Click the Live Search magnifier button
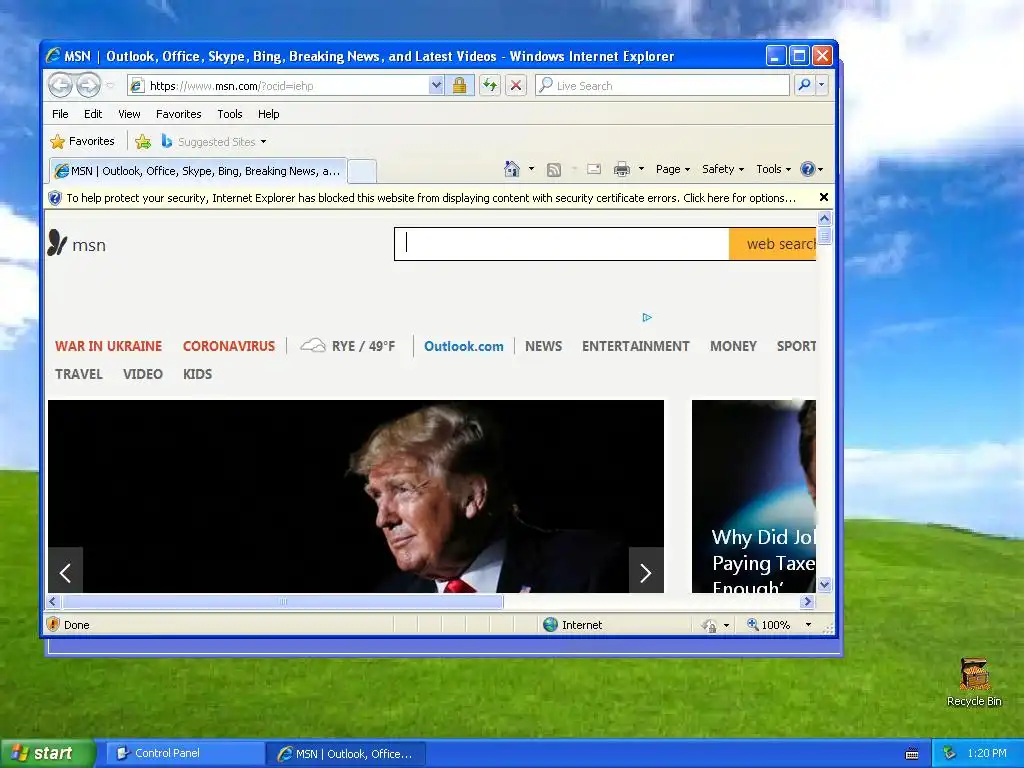Image resolution: width=1024 pixels, height=768 pixels. pyautogui.click(x=805, y=85)
